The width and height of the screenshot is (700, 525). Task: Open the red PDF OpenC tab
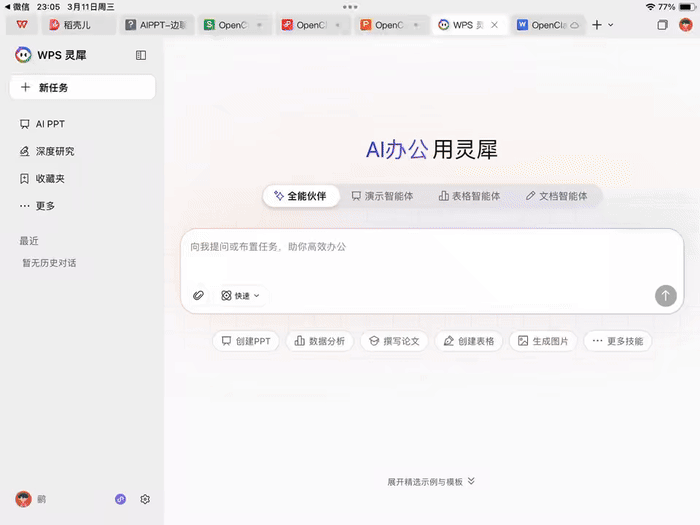tap(312, 25)
